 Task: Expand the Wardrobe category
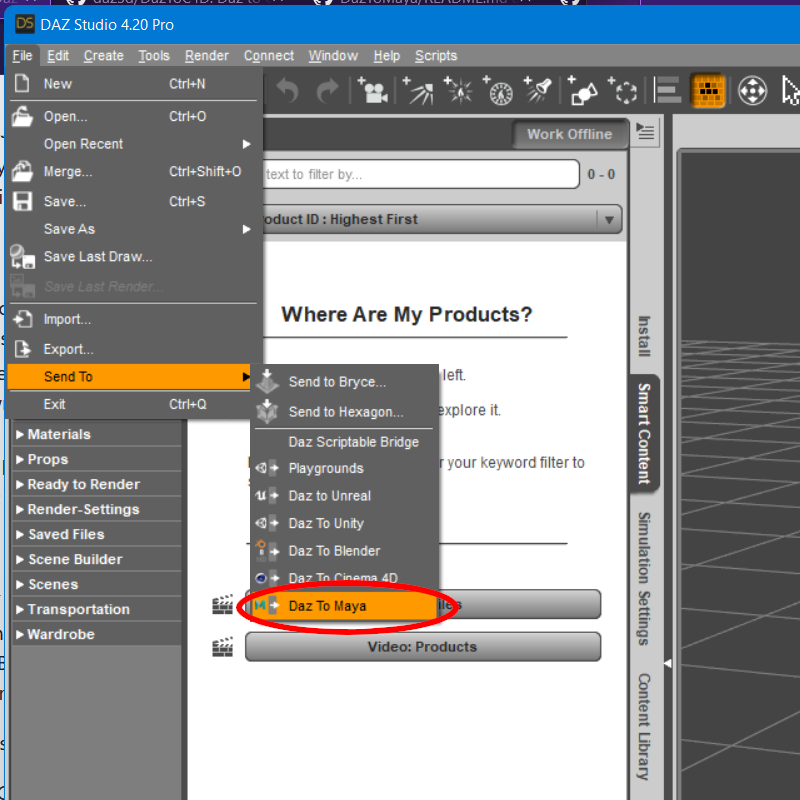(x=96, y=634)
